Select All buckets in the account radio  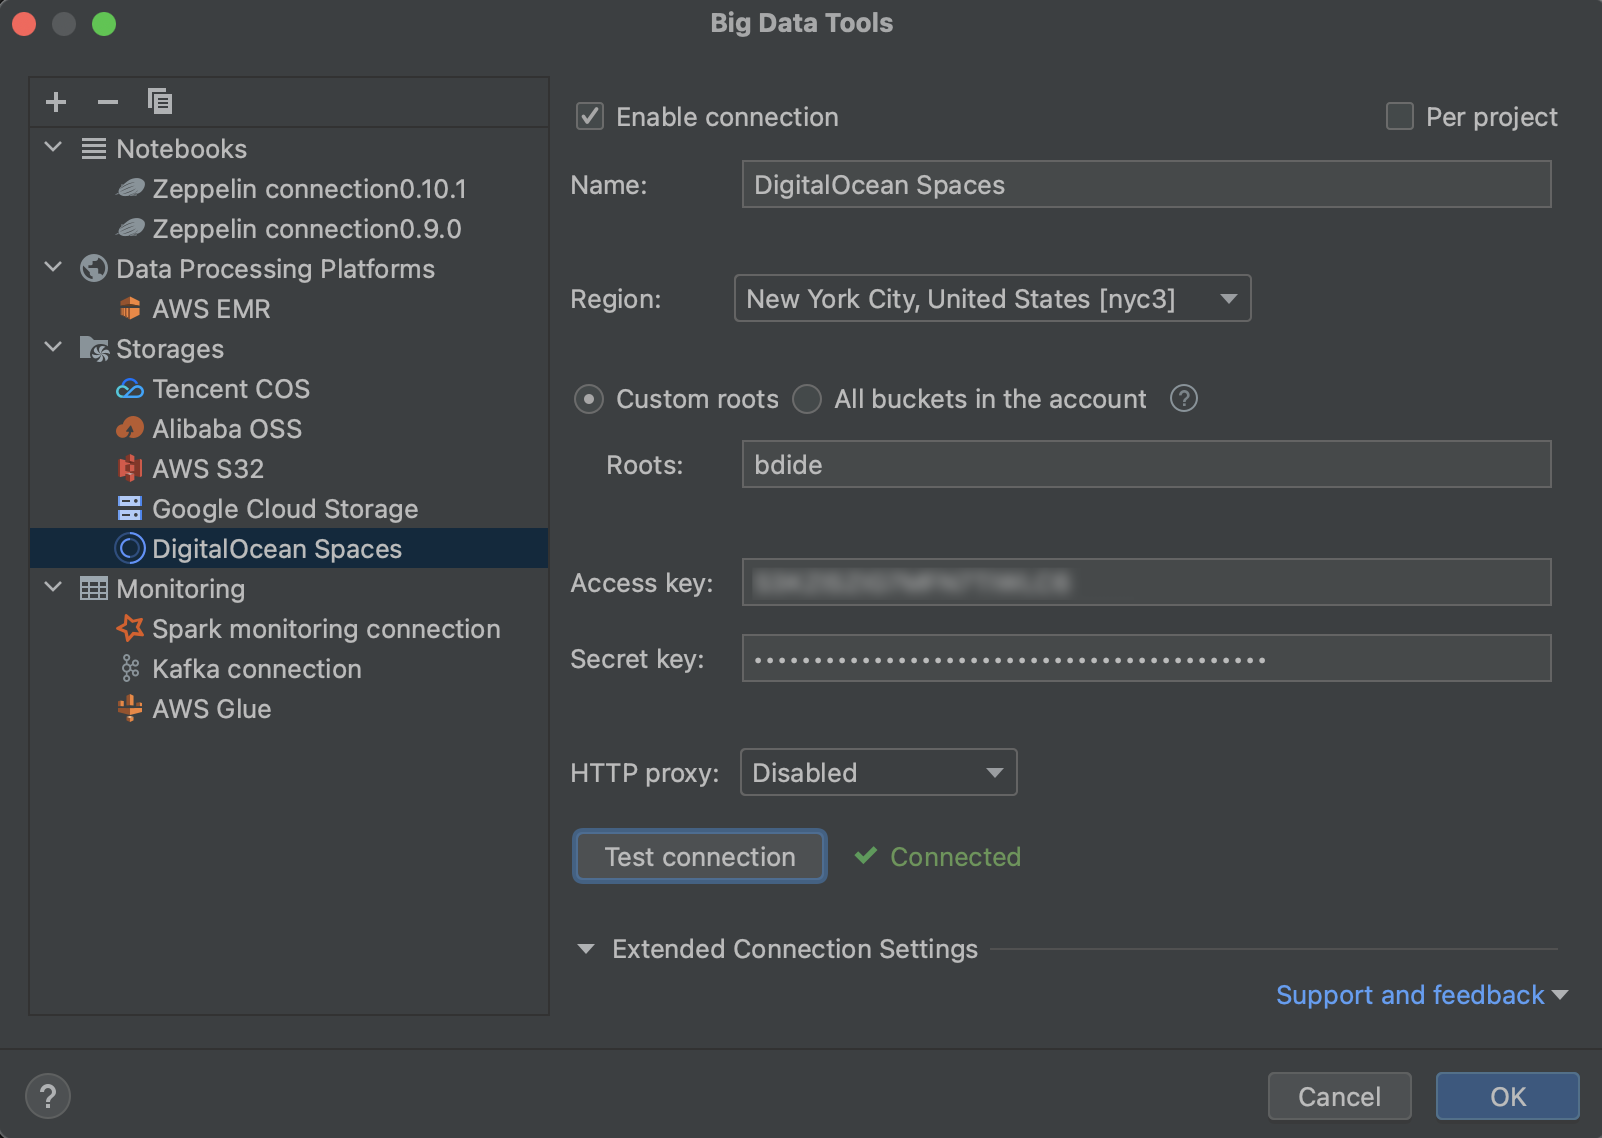pyautogui.click(x=807, y=399)
